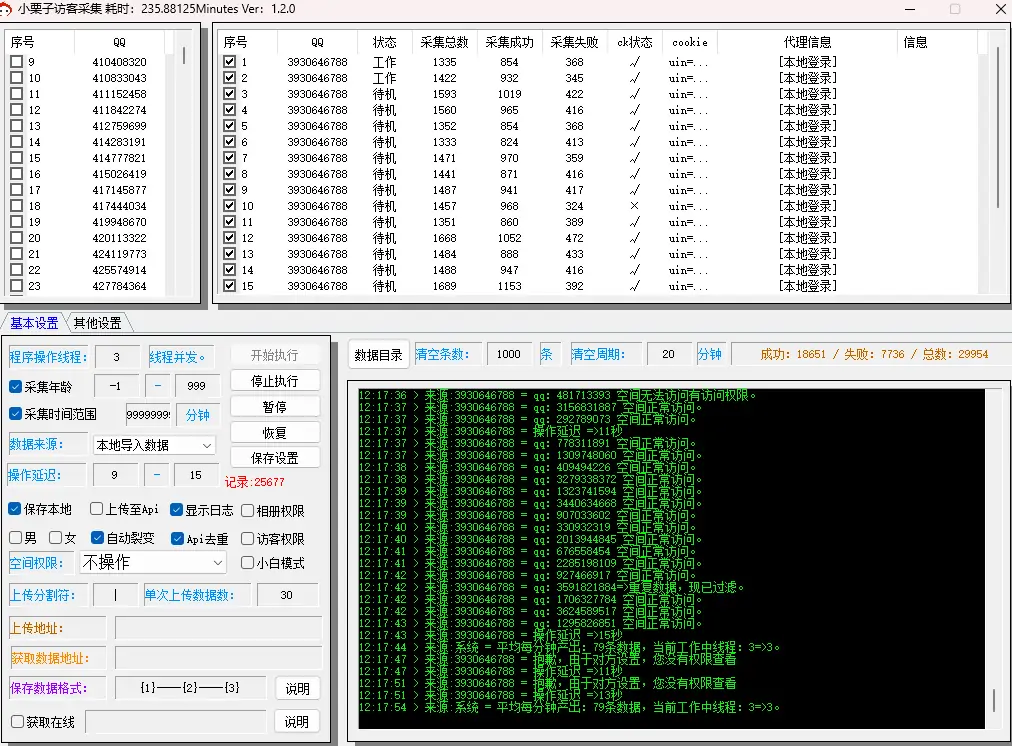This screenshot has width=1012, height=746.
Task: Check the 获取在线 checkbox
Action: pos(17,721)
